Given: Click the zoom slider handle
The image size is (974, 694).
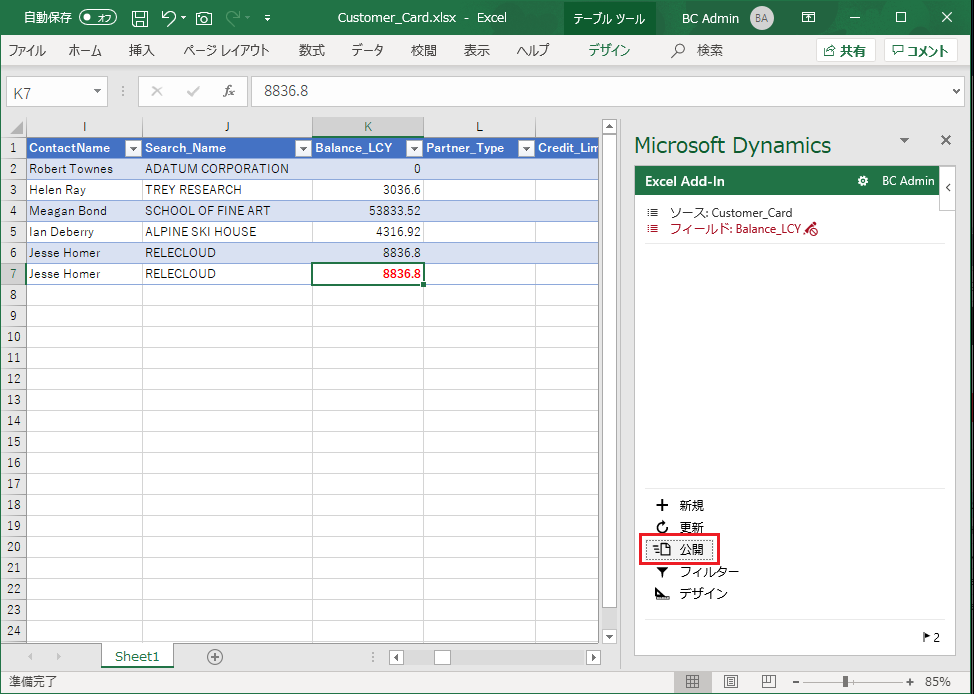Looking at the screenshot, I should 845,682.
